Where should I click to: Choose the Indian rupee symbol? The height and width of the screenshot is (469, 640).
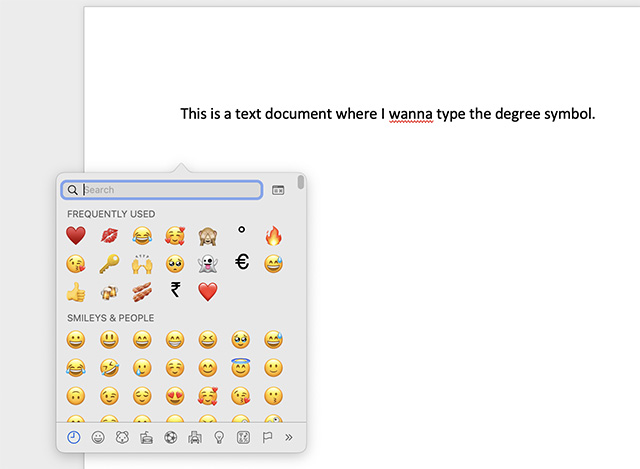point(175,291)
